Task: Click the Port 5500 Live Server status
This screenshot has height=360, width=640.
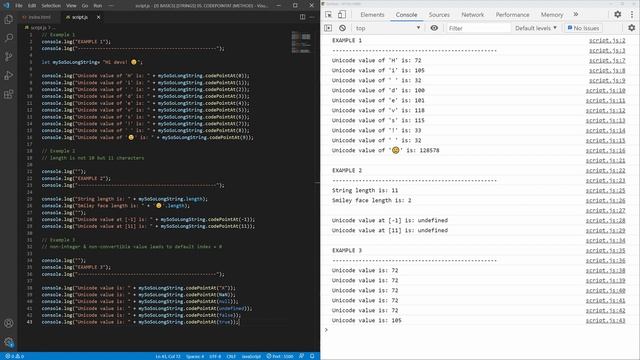Action: (280, 356)
